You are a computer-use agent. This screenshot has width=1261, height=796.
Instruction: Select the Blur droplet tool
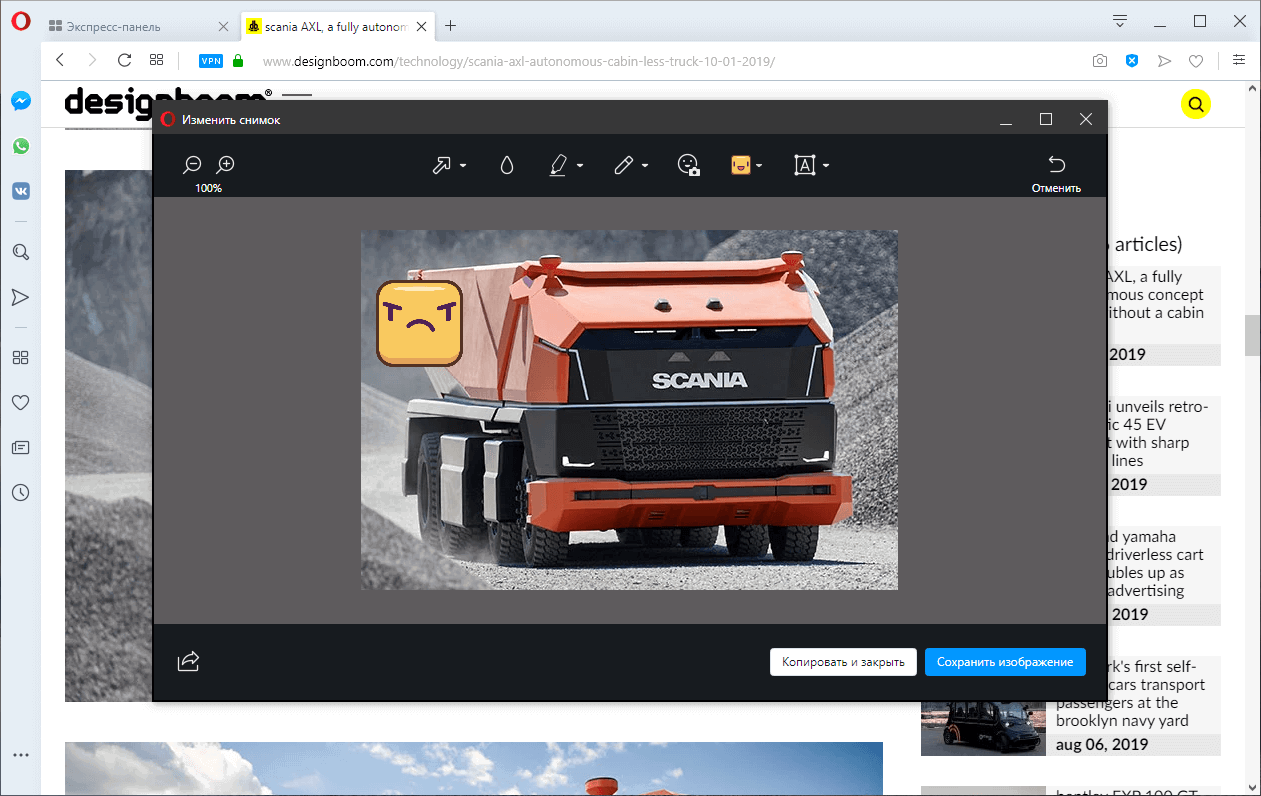[507, 166]
